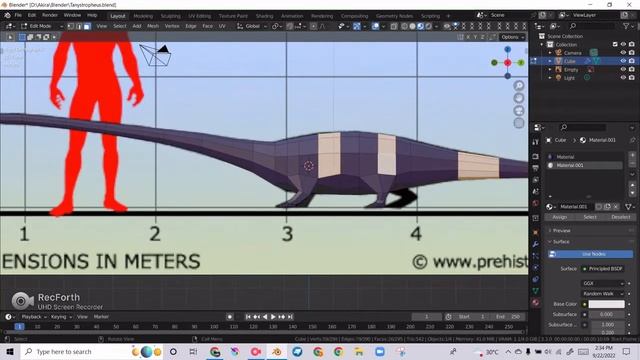Expand Cube tree item in outliner

pyautogui.click(x=550, y=61)
